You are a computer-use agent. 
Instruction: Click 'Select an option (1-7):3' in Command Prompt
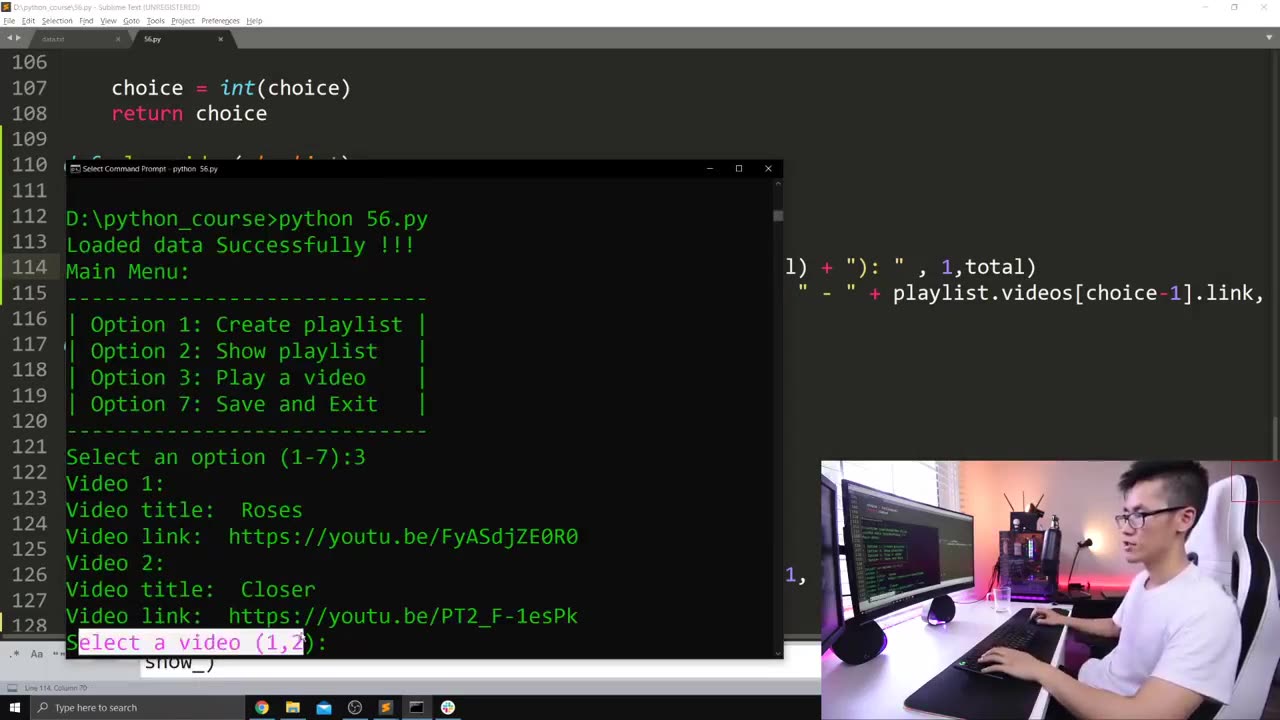click(216, 457)
